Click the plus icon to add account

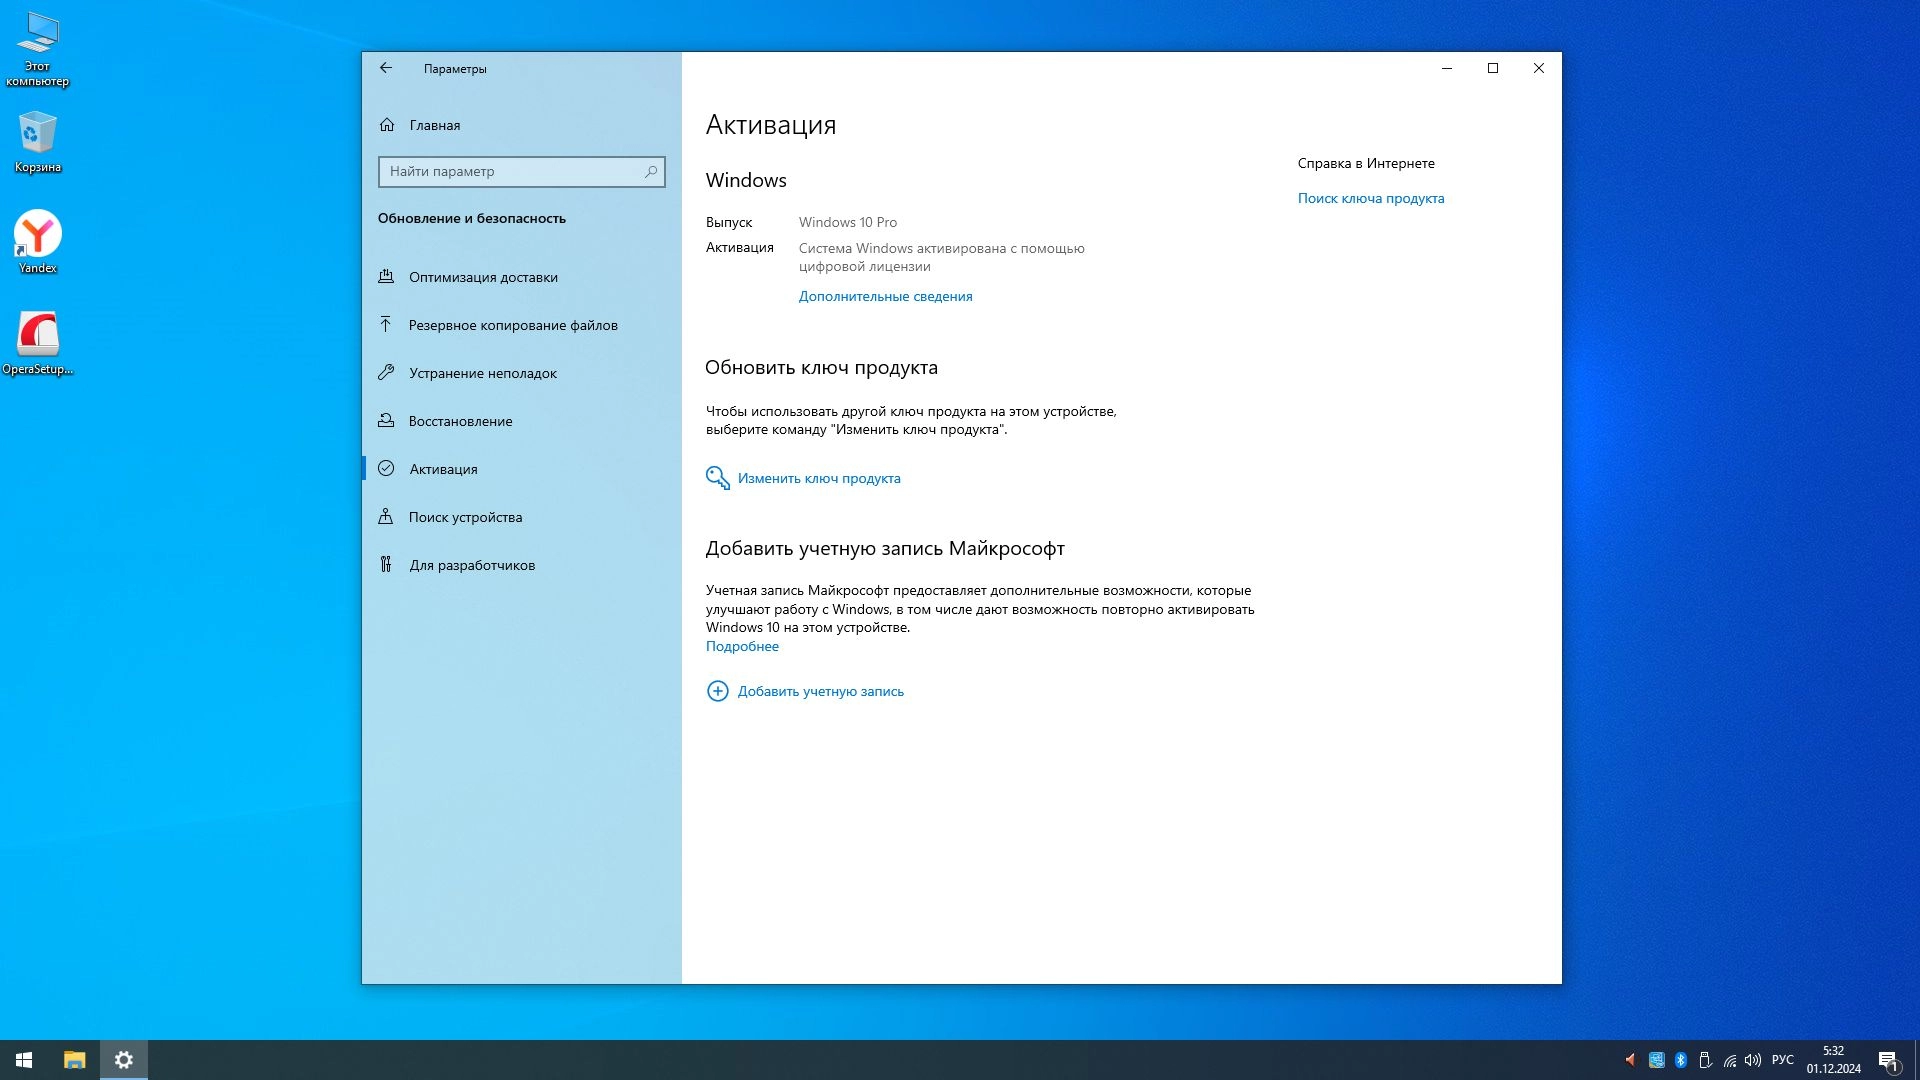(x=717, y=691)
